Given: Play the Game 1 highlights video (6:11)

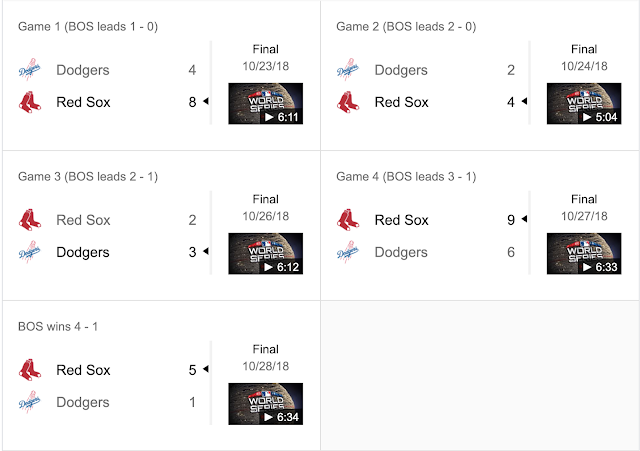Looking at the screenshot, I should coord(265,104).
